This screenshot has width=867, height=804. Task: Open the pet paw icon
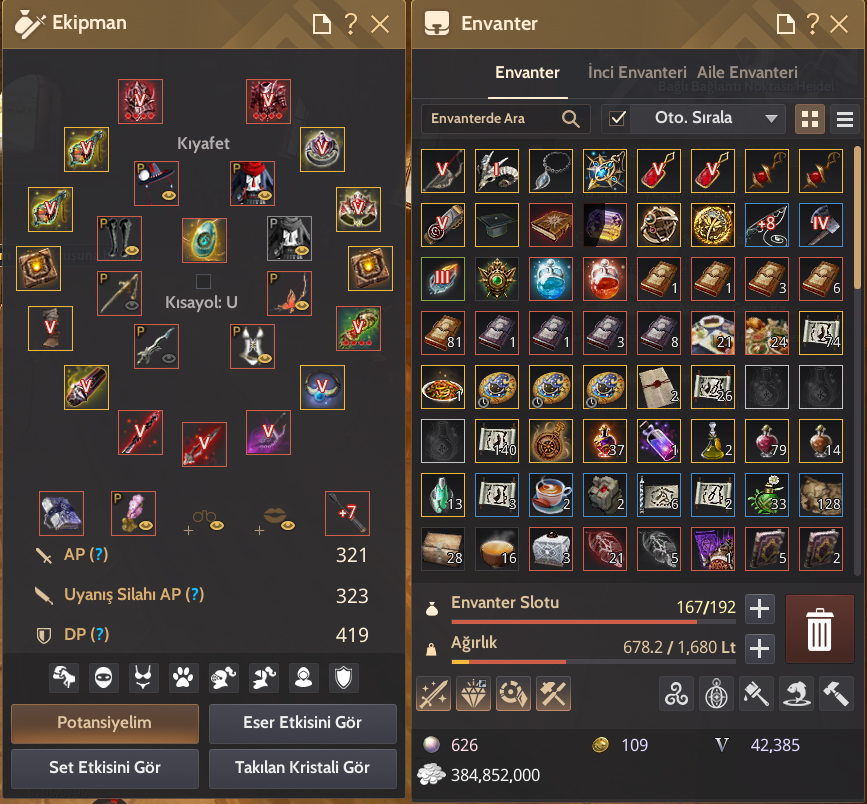pyautogui.click(x=183, y=677)
